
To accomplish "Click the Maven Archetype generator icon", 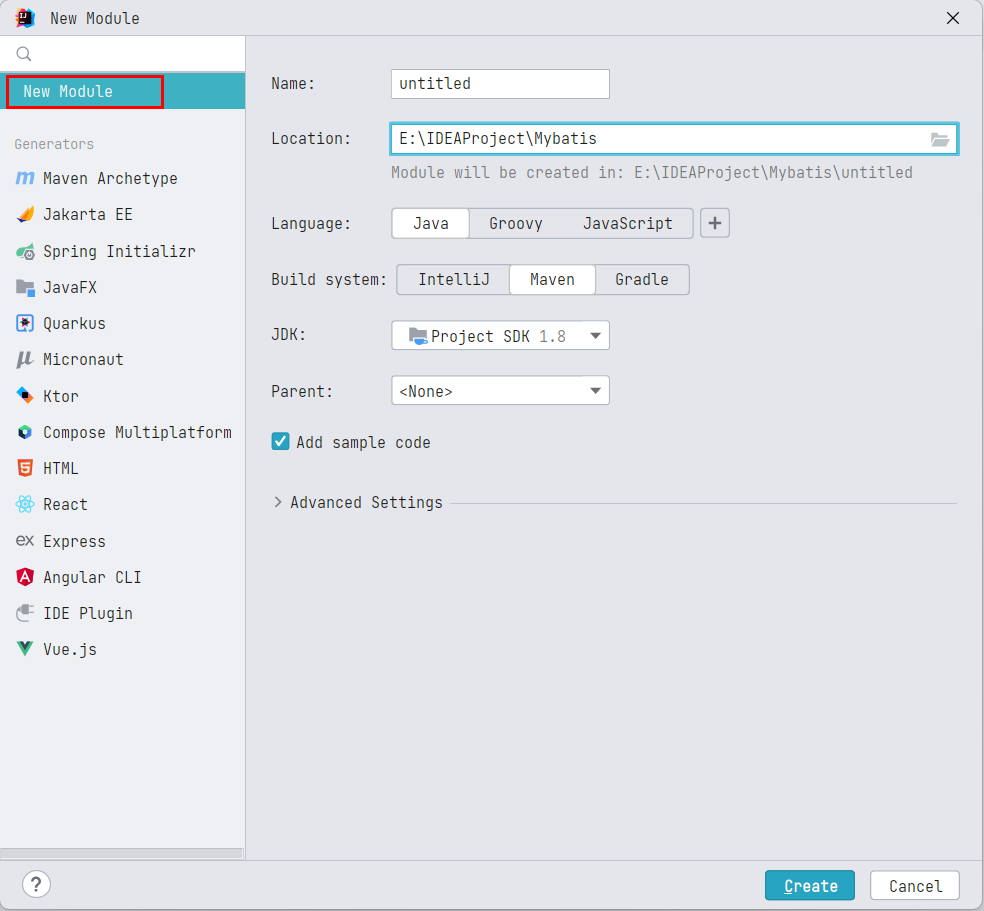I will pos(25,179).
